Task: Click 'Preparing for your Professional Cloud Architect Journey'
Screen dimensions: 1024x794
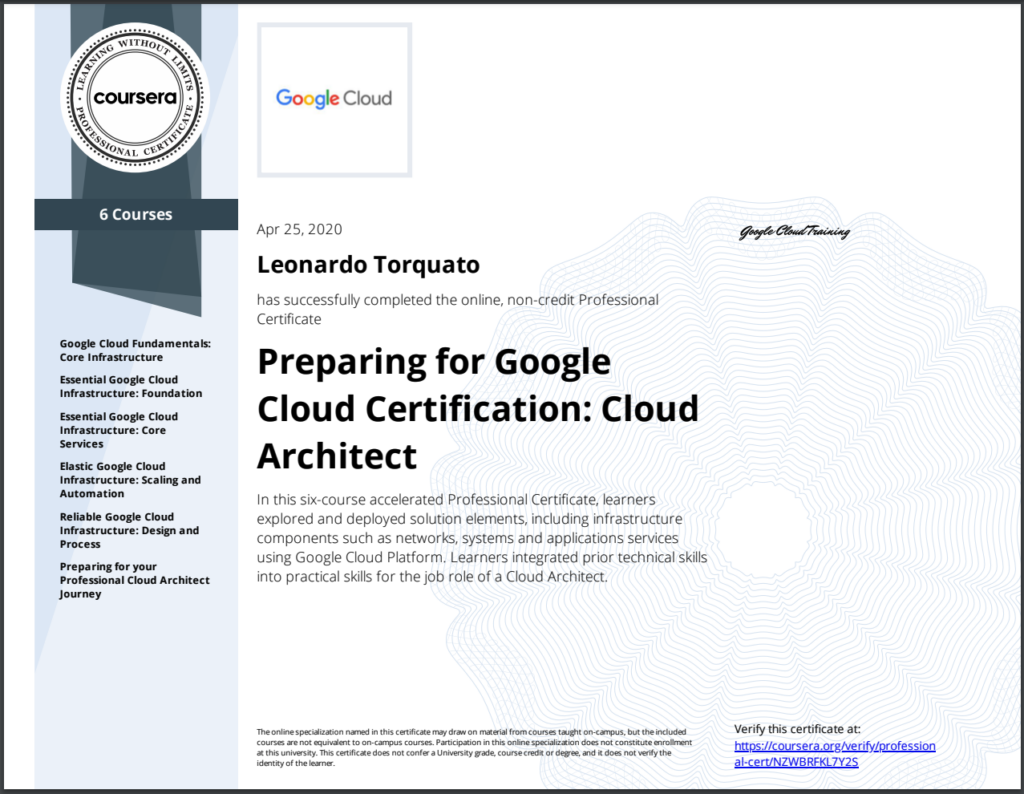Action: [x=135, y=580]
